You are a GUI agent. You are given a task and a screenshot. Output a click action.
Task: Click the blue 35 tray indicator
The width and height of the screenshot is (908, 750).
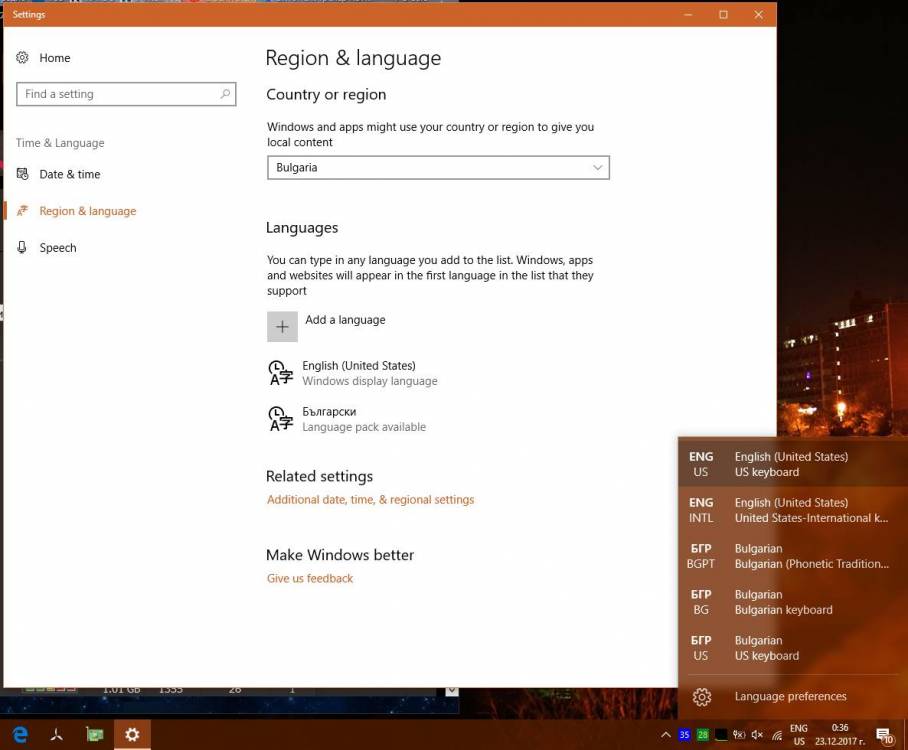[x=684, y=735]
